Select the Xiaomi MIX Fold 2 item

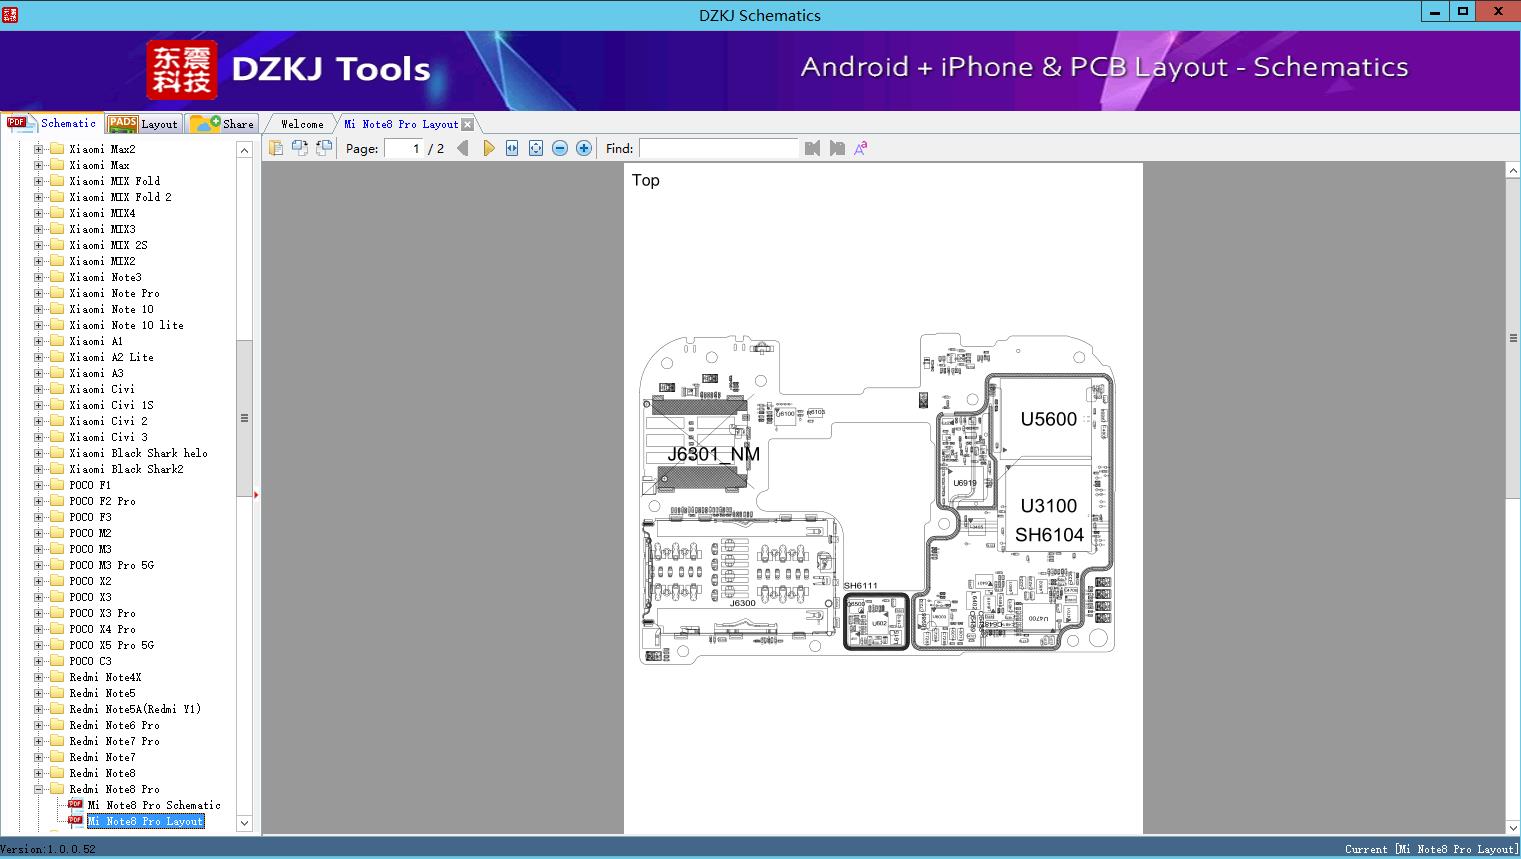click(120, 197)
